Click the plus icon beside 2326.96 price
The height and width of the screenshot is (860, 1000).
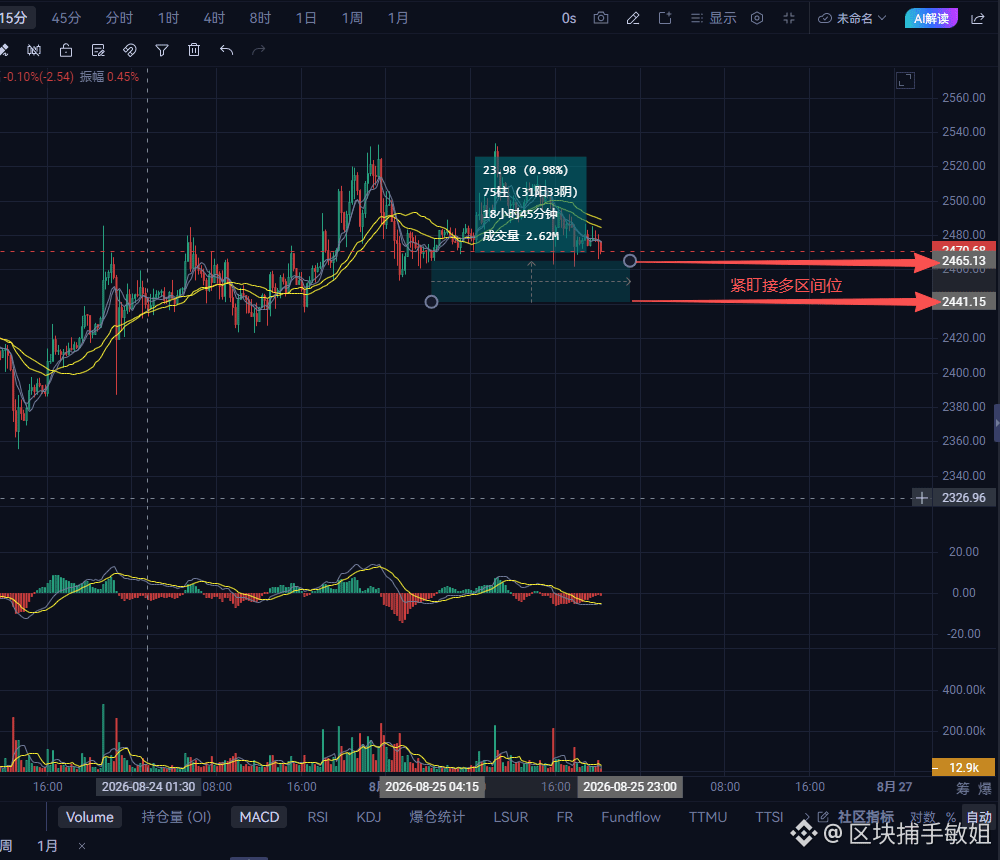[922, 498]
